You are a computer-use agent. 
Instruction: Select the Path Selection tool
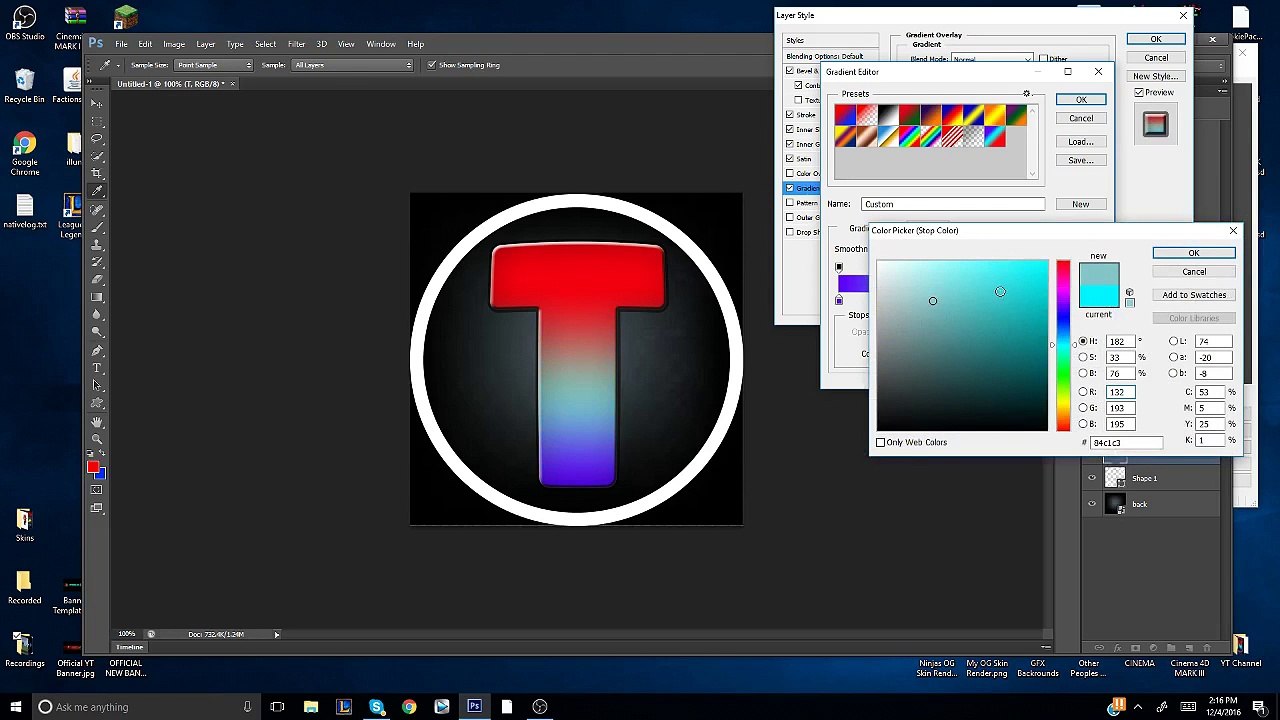tap(97, 385)
